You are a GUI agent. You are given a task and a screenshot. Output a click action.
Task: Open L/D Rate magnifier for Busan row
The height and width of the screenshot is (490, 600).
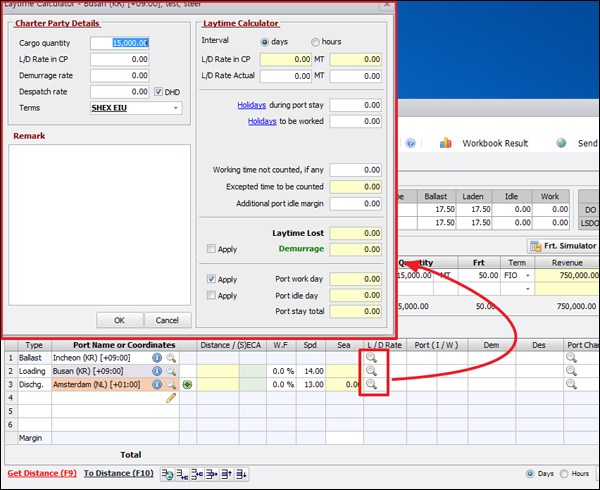pos(371,371)
